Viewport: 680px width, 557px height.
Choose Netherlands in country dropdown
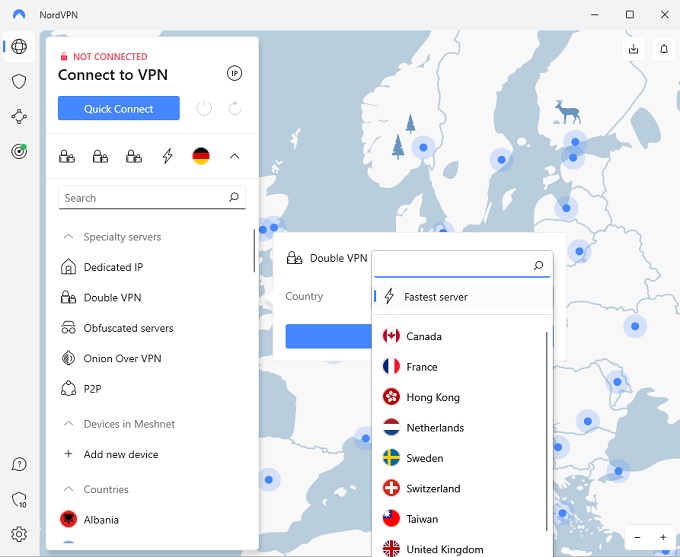tap(460, 427)
